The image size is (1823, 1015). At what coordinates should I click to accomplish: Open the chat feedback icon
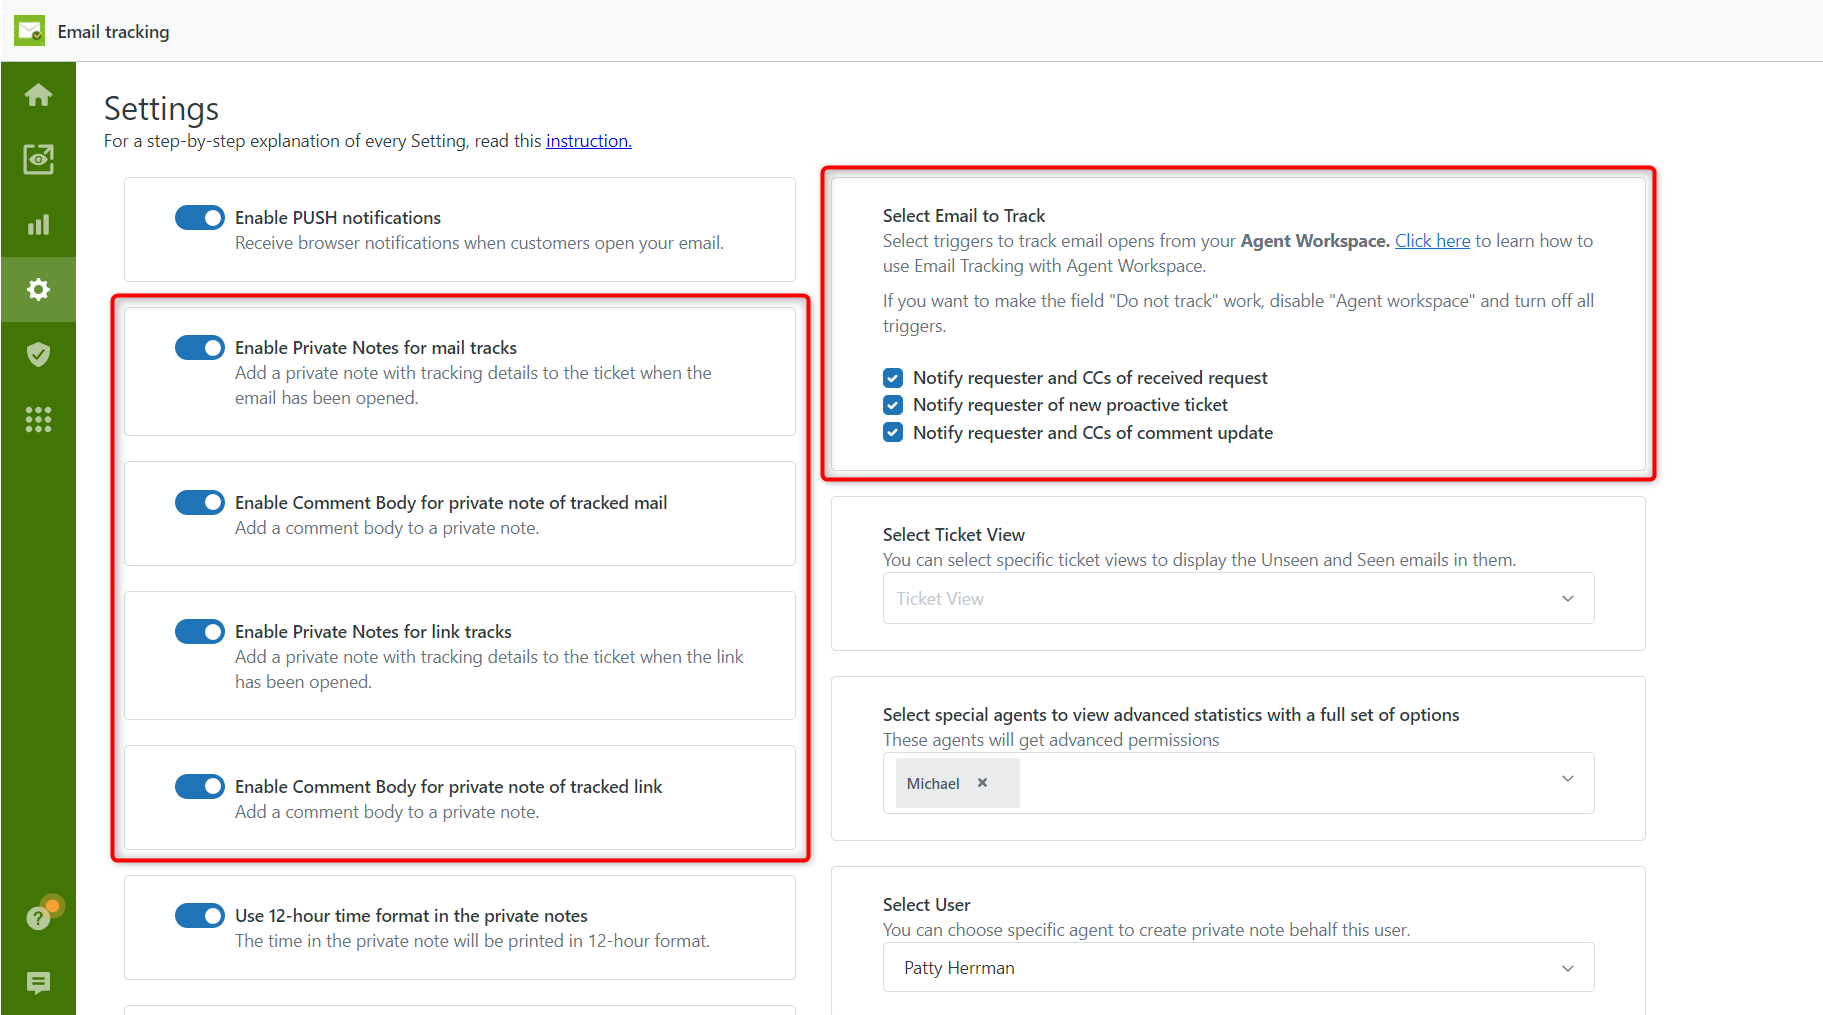pyautogui.click(x=38, y=983)
